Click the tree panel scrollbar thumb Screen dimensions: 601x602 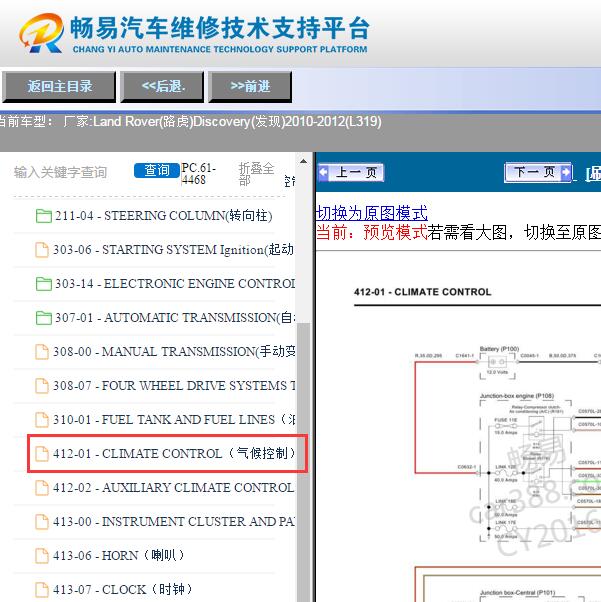pyautogui.click(x=303, y=461)
